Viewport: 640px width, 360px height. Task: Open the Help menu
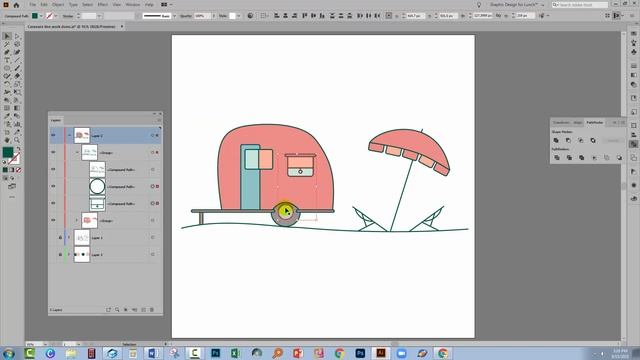click(x=149, y=4)
